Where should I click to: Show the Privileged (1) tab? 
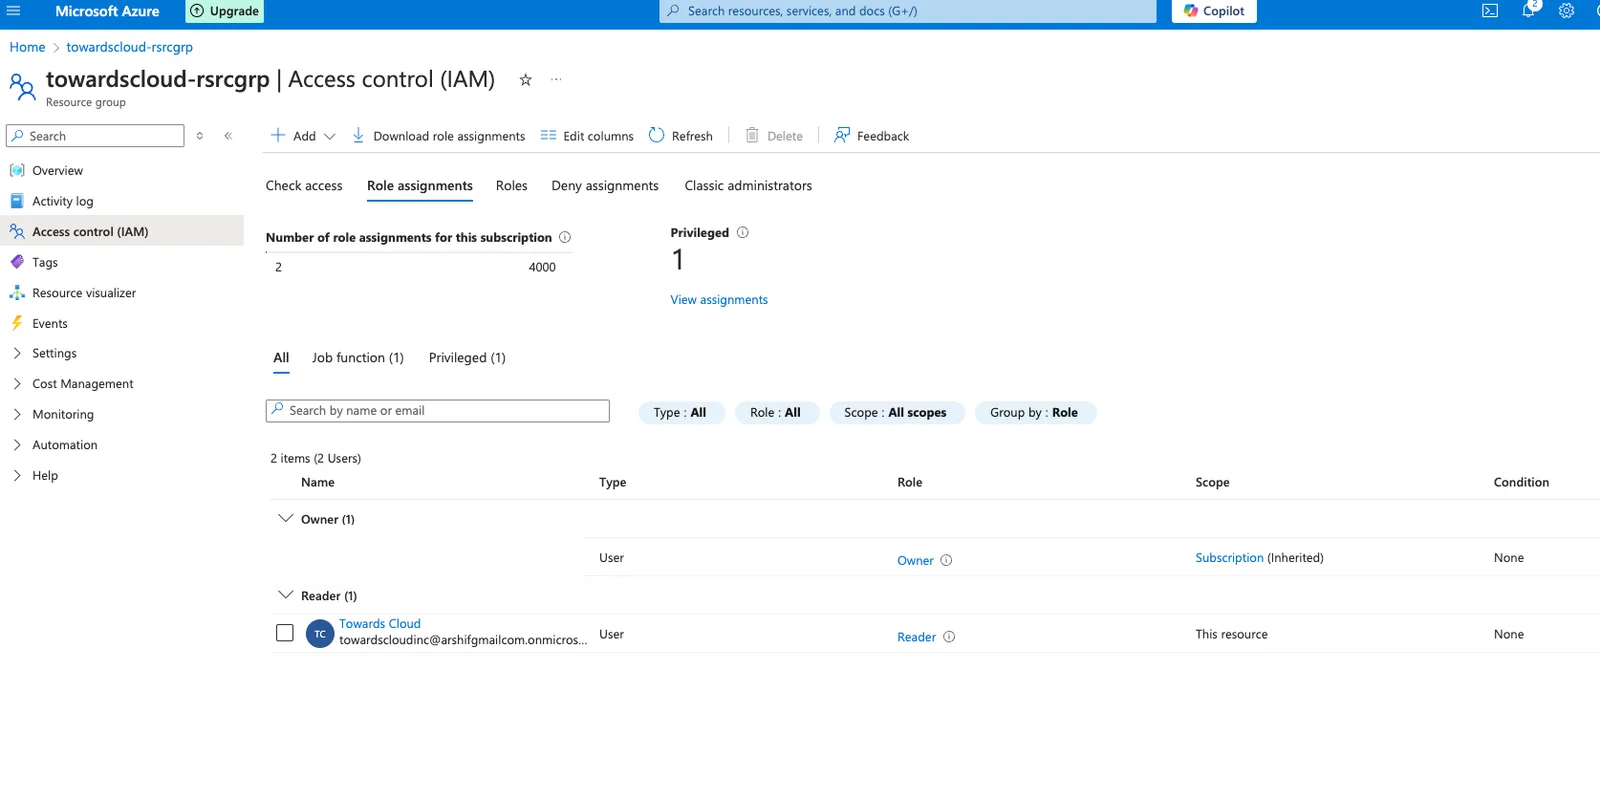point(467,358)
